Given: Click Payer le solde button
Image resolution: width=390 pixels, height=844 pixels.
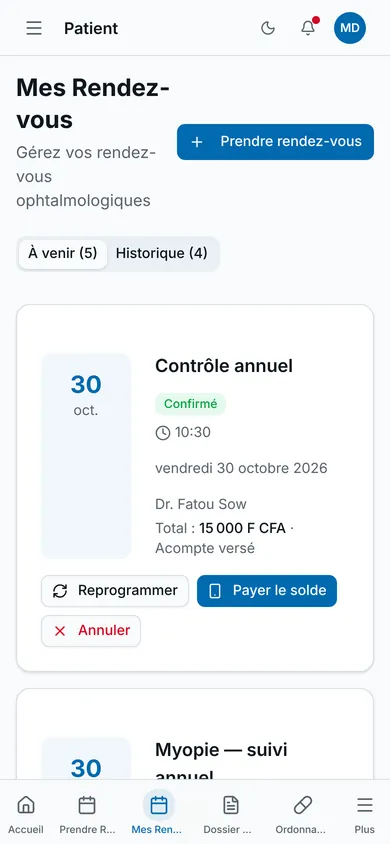Looking at the screenshot, I should point(267,590).
